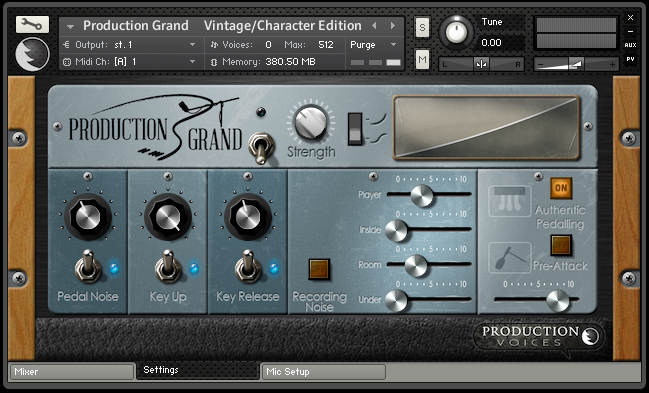Image resolution: width=649 pixels, height=393 pixels.
Task: Toggle the Recording Noise button
Action: click(x=319, y=269)
